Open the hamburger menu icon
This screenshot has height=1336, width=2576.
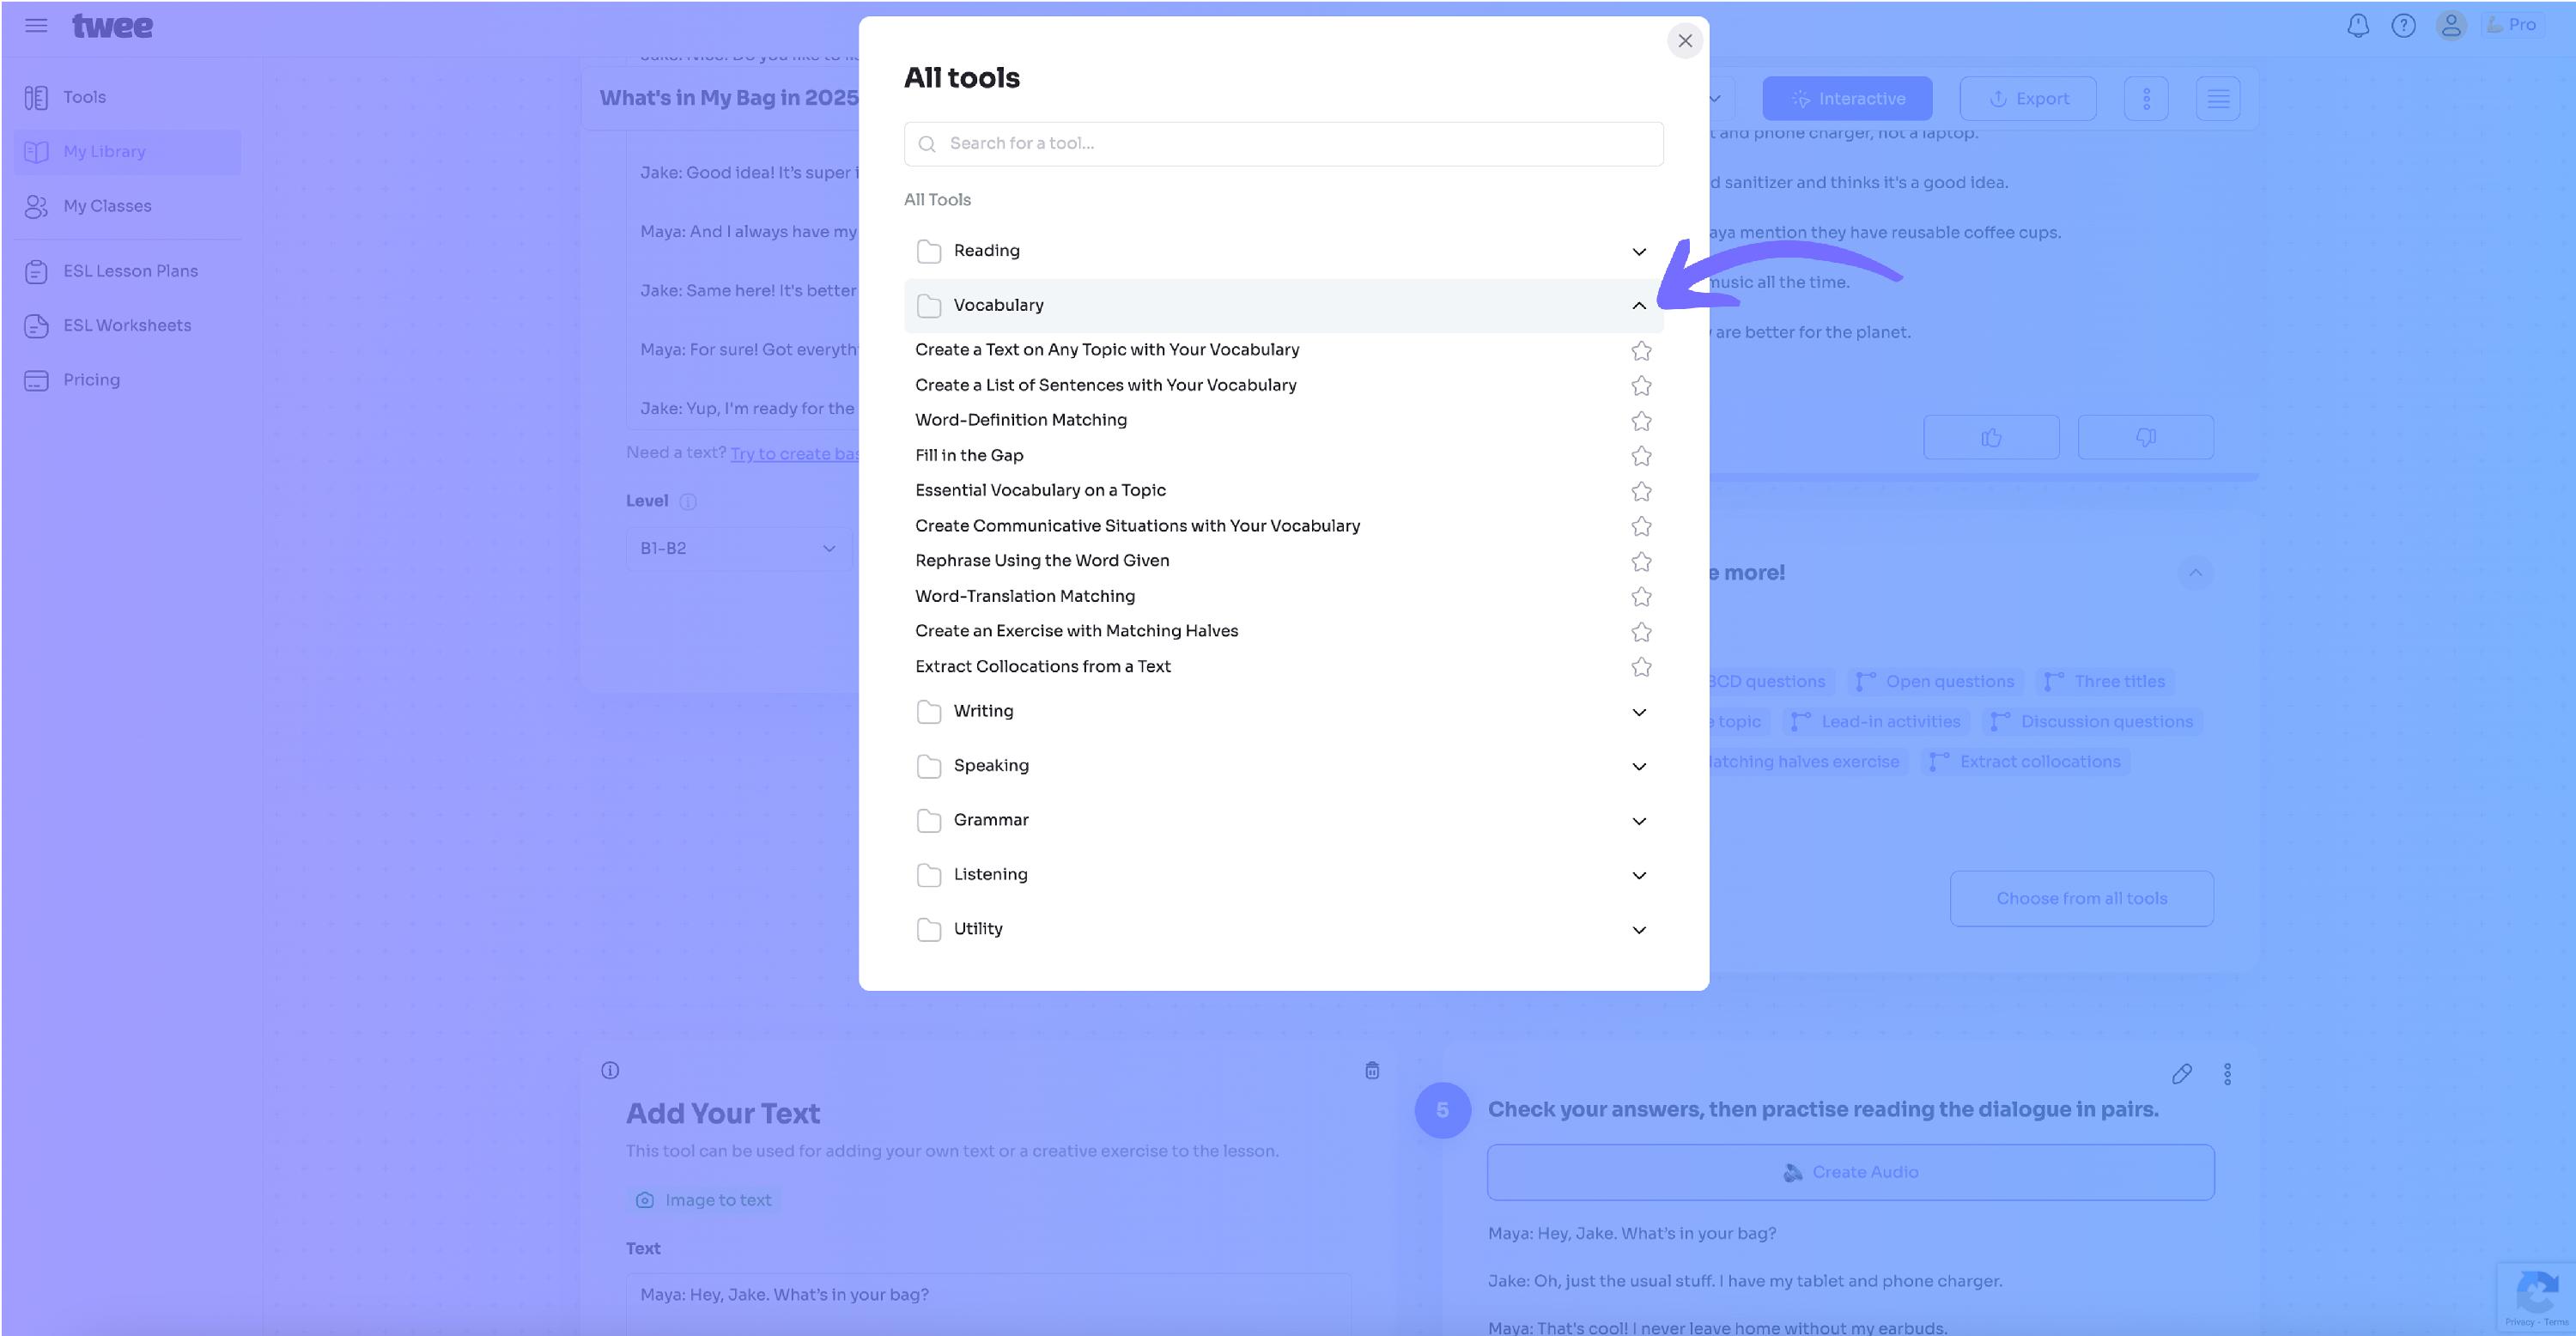pyautogui.click(x=36, y=25)
